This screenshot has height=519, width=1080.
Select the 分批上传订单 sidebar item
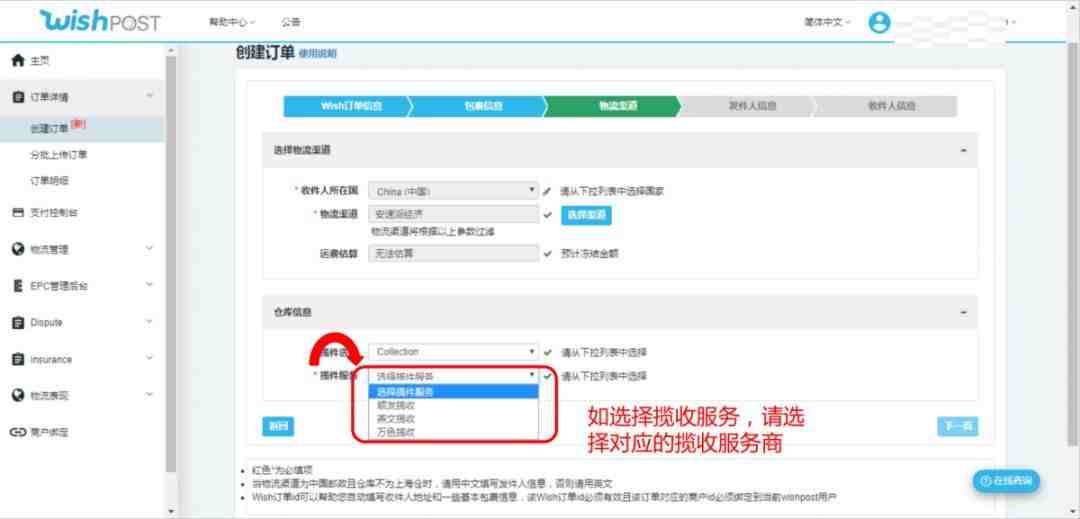tap(59, 155)
